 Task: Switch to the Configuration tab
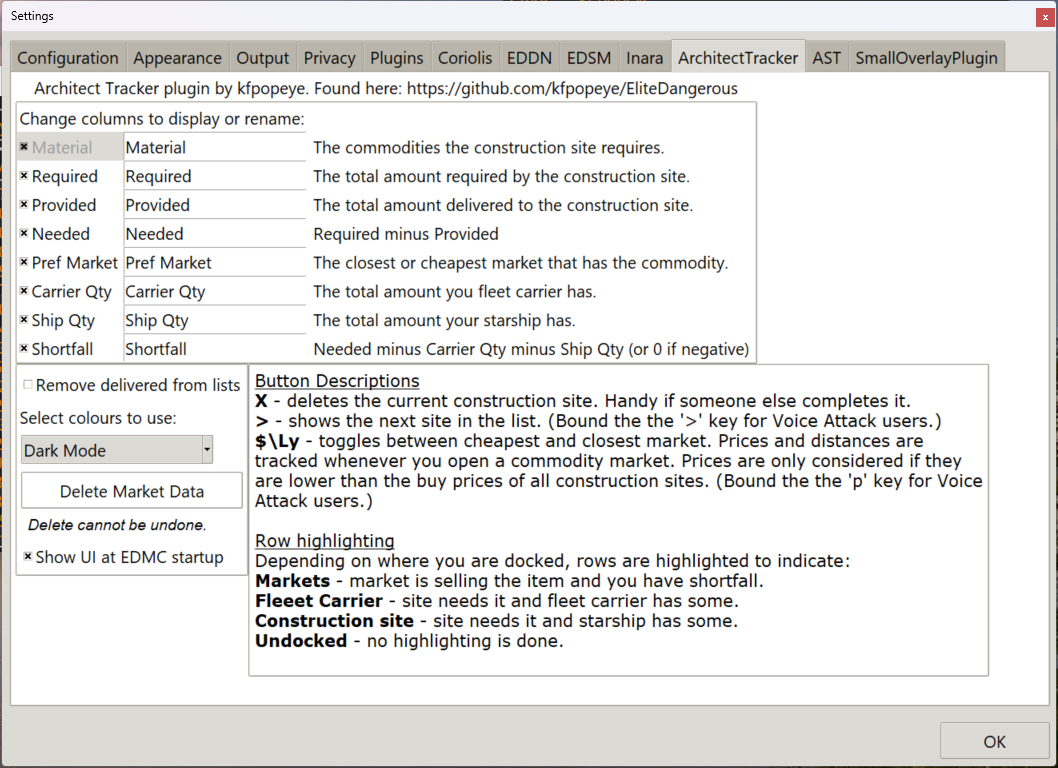click(67, 58)
